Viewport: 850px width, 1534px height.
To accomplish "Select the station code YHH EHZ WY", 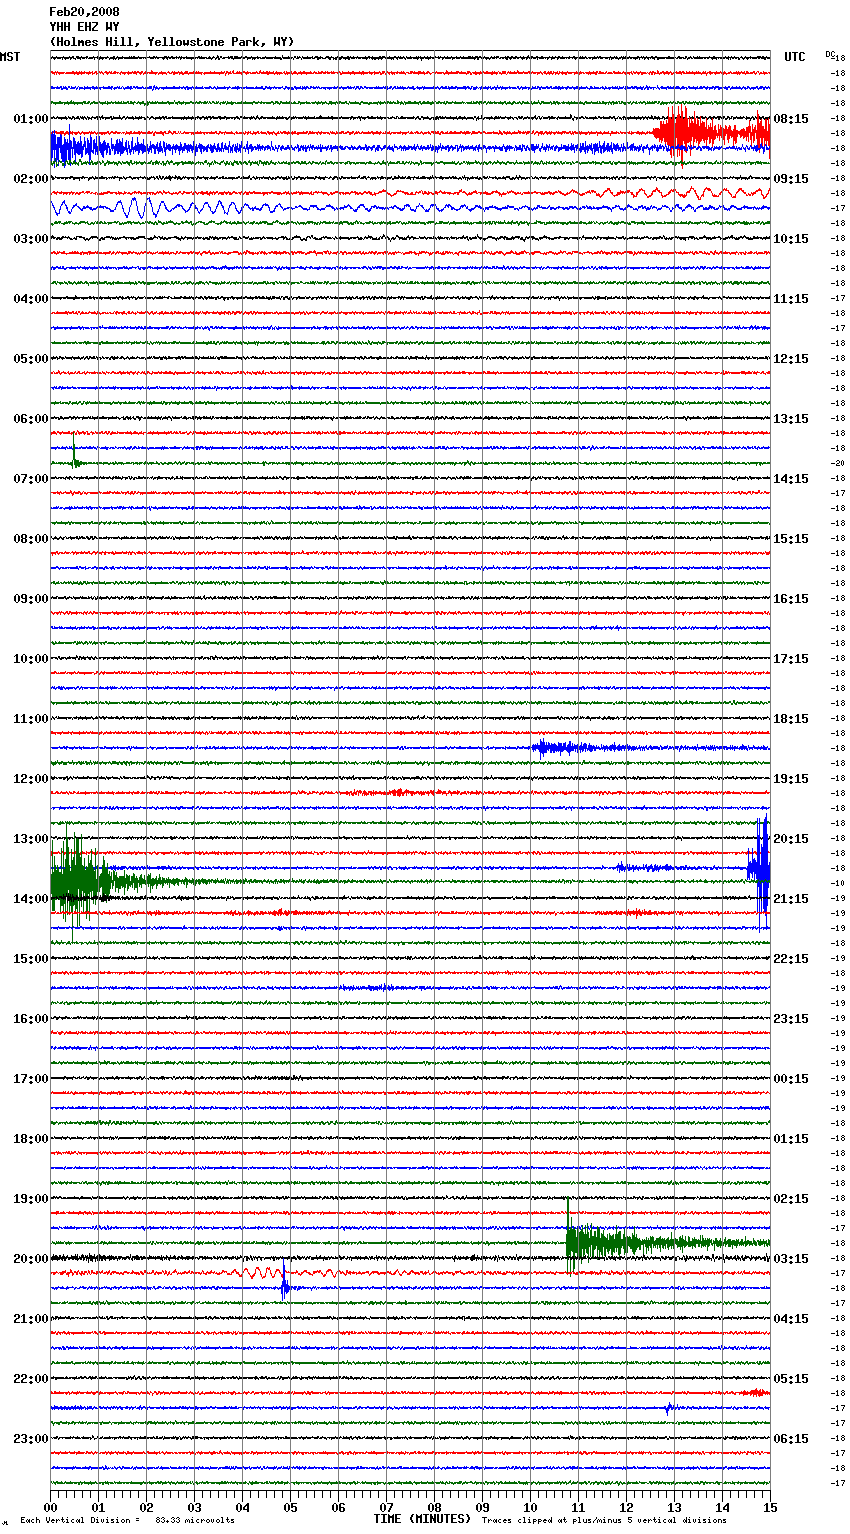I will [84, 27].
